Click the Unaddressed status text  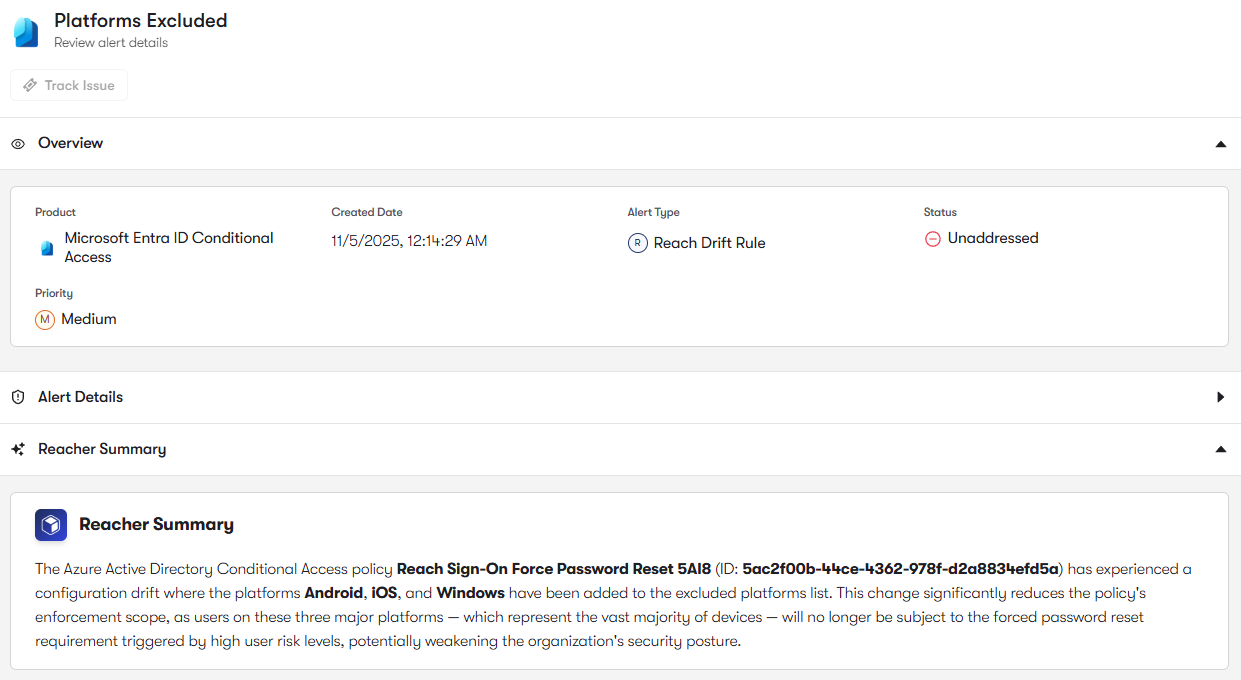993,238
